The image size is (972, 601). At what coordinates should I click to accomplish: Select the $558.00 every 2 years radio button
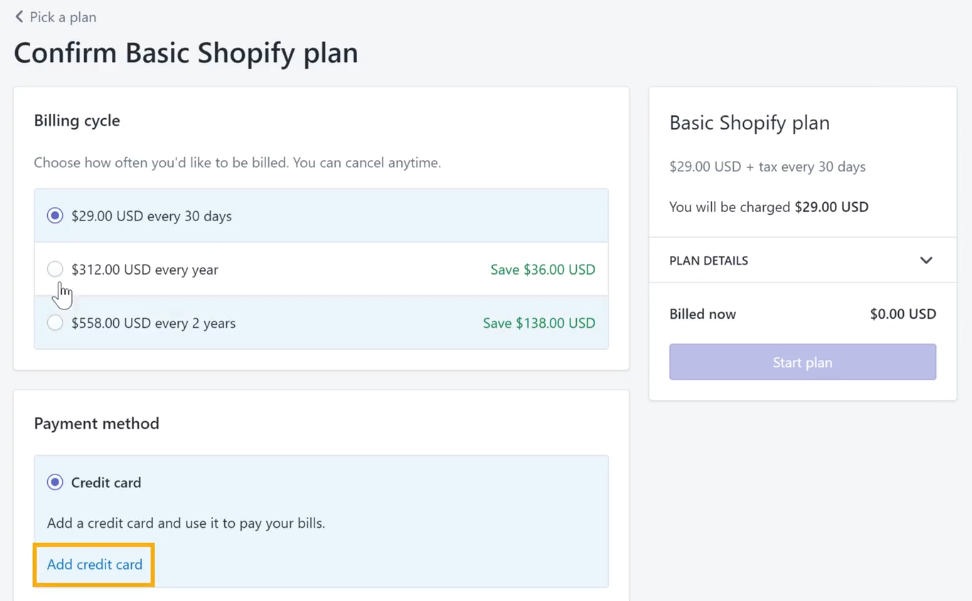(55, 323)
